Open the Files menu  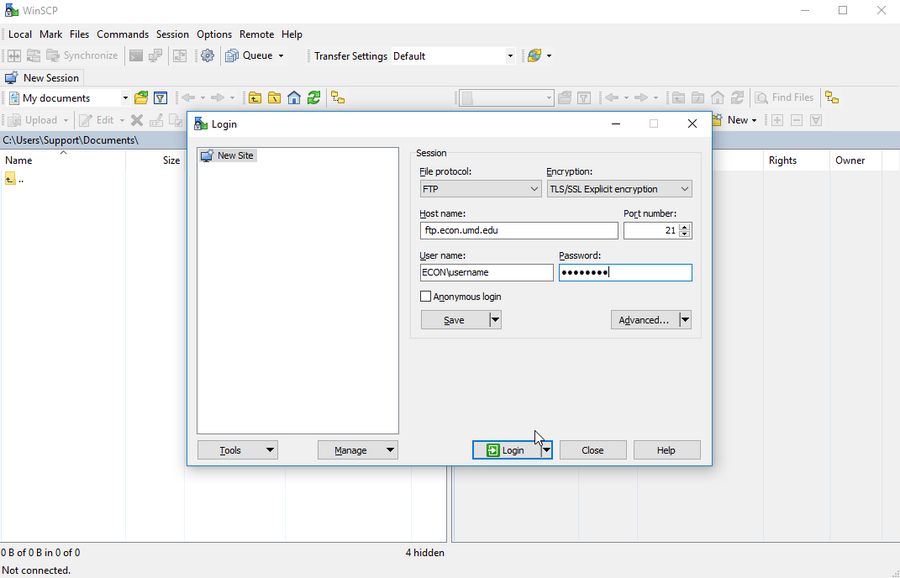(x=79, y=34)
